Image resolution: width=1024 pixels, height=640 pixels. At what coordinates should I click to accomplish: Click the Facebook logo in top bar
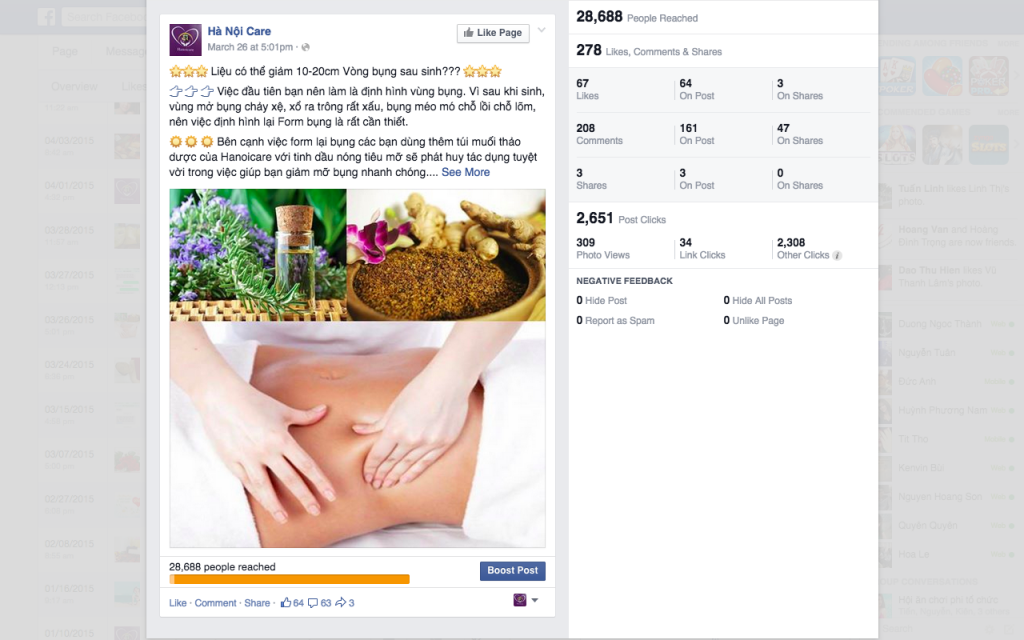[46, 17]
